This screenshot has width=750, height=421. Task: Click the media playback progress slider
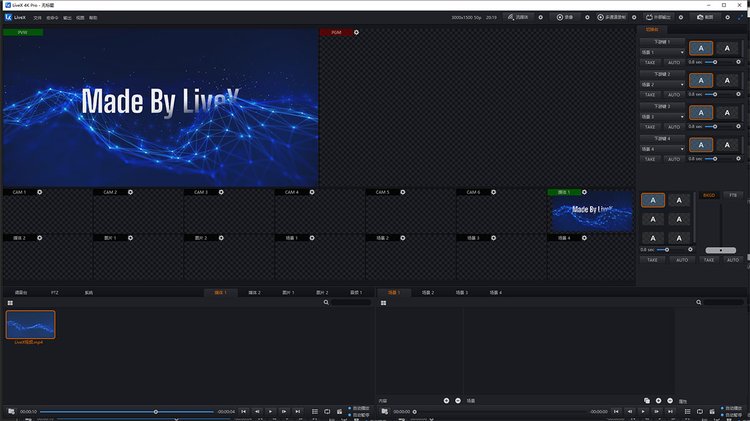(x=127, y=411)
